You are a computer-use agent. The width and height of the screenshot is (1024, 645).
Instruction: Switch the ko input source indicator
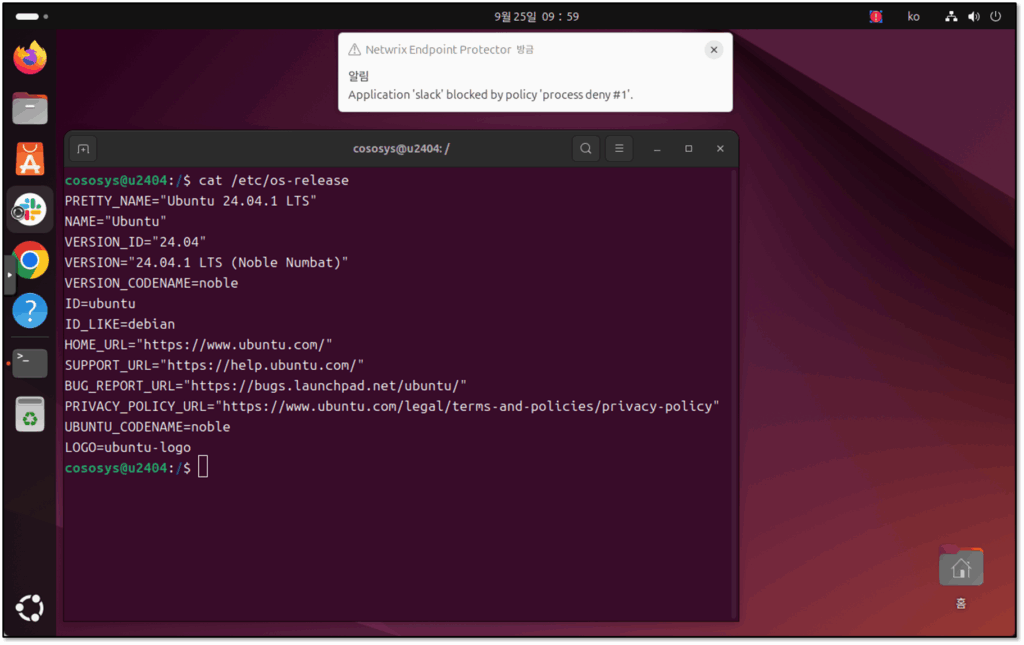914,16
